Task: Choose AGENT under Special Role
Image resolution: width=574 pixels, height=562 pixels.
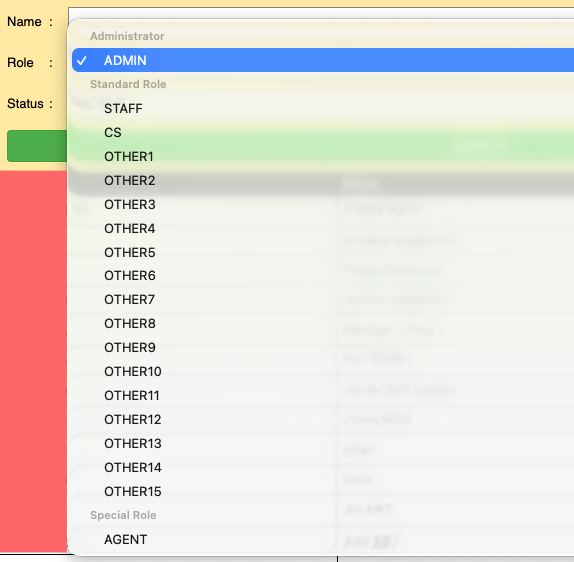Action: click(323, 539)
